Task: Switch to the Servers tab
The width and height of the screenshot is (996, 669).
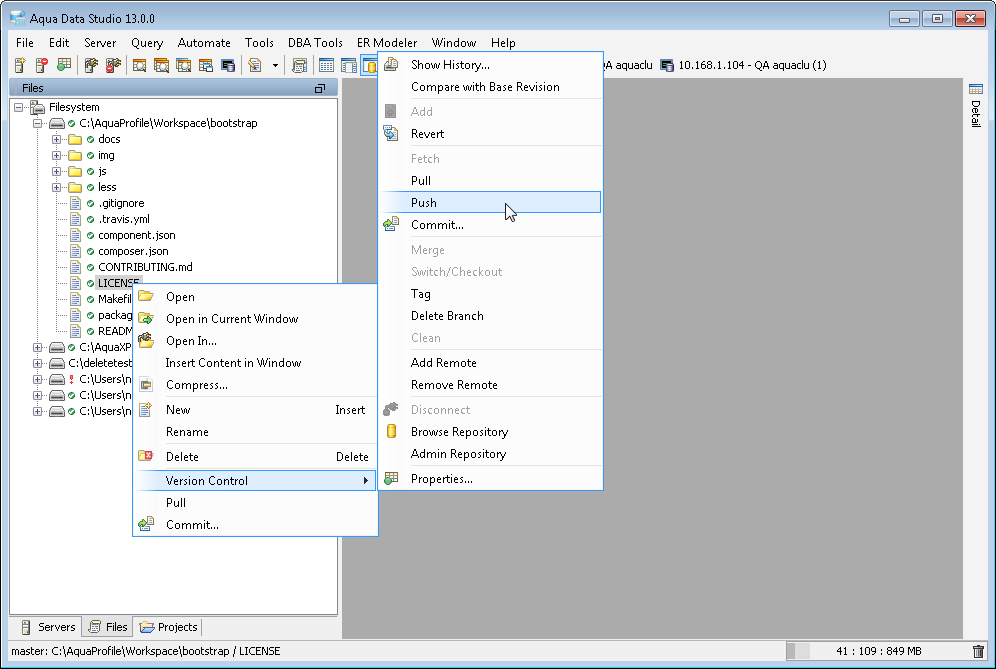Action: (x=48, y=627)
